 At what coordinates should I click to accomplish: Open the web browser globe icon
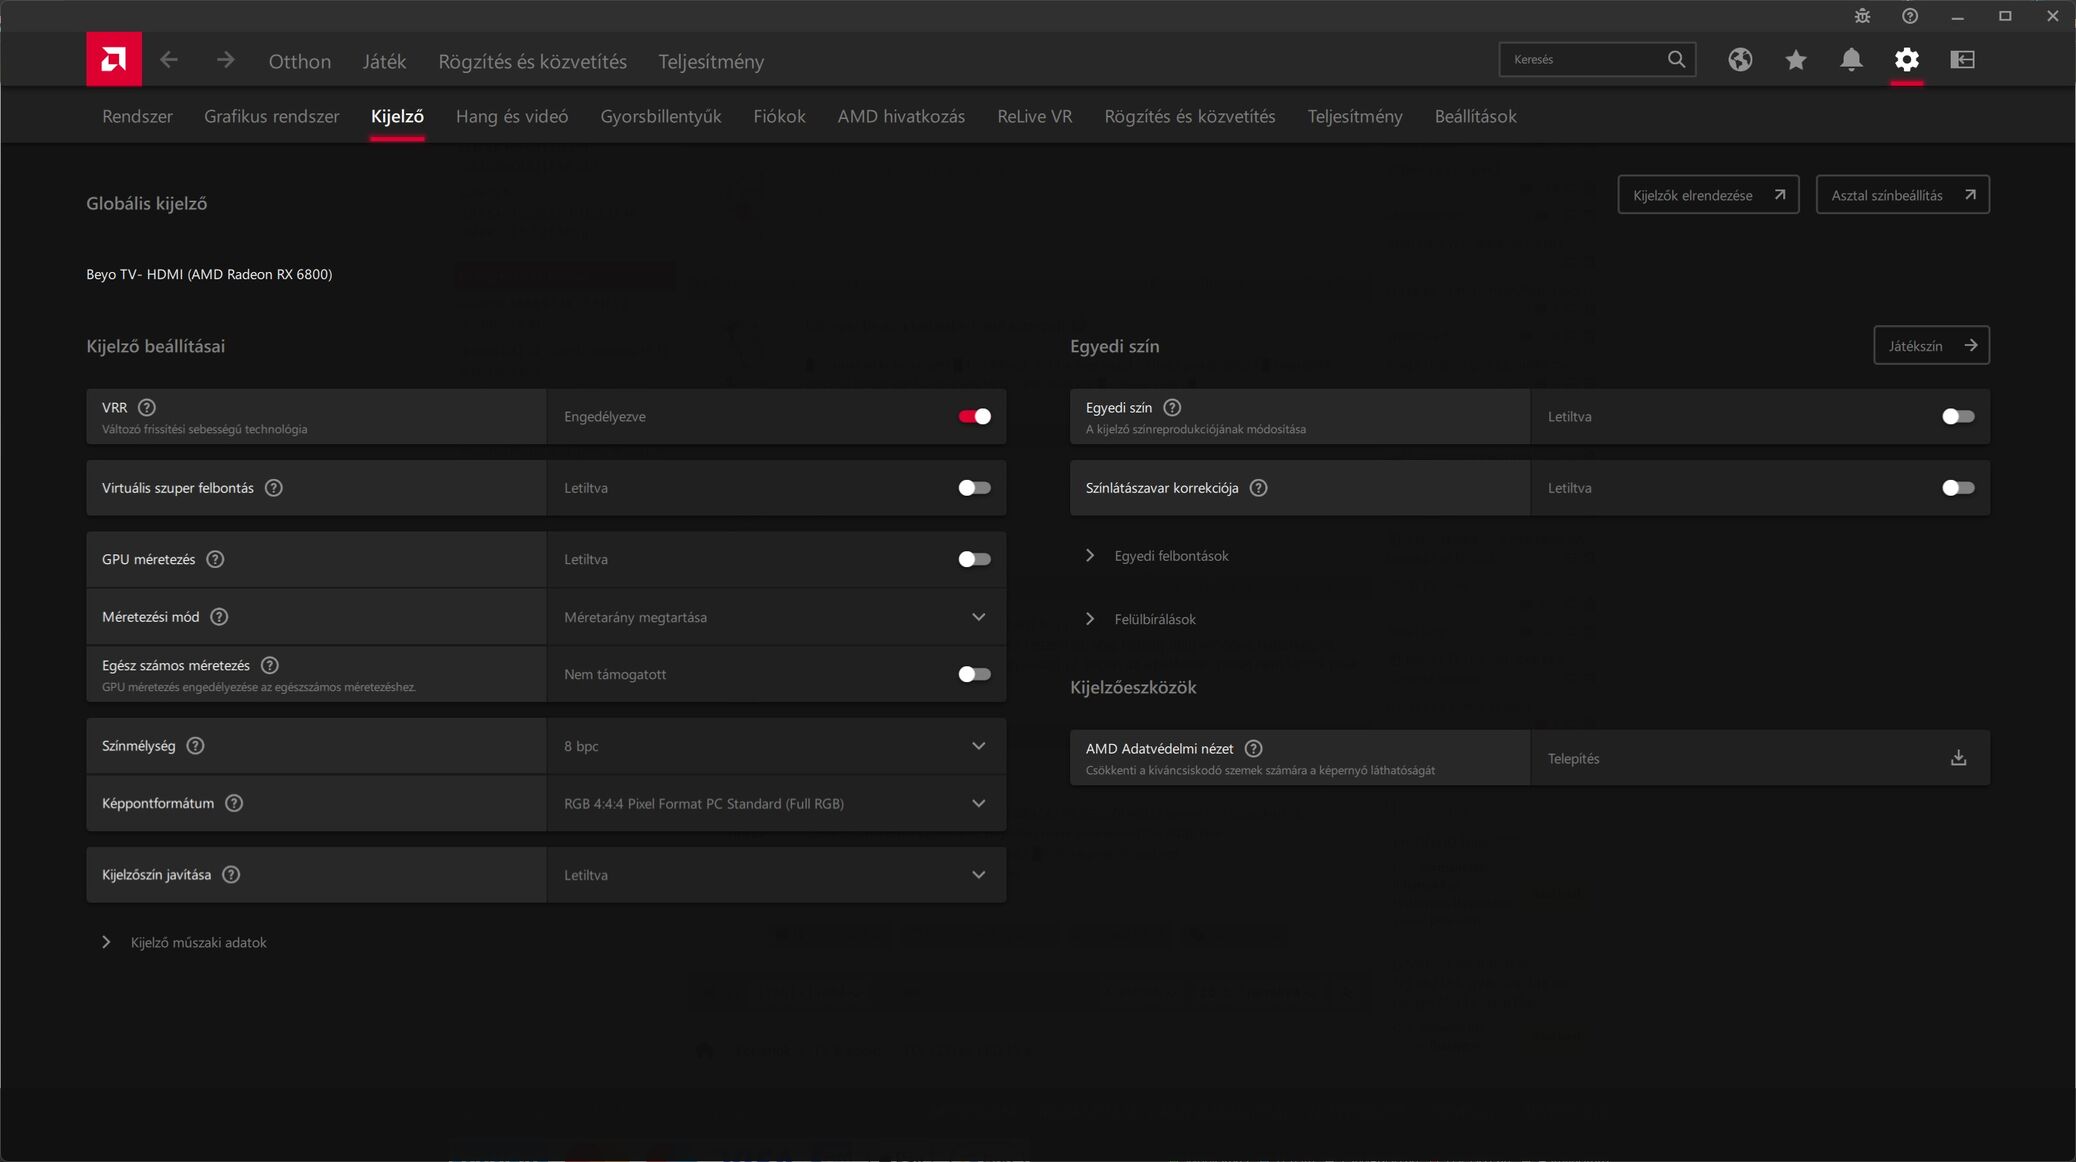(x=1740, y=60)
